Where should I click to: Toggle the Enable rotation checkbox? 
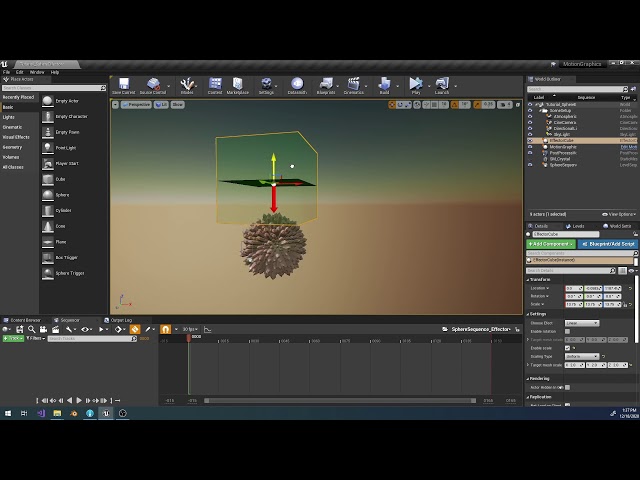[x=567, y=331]
